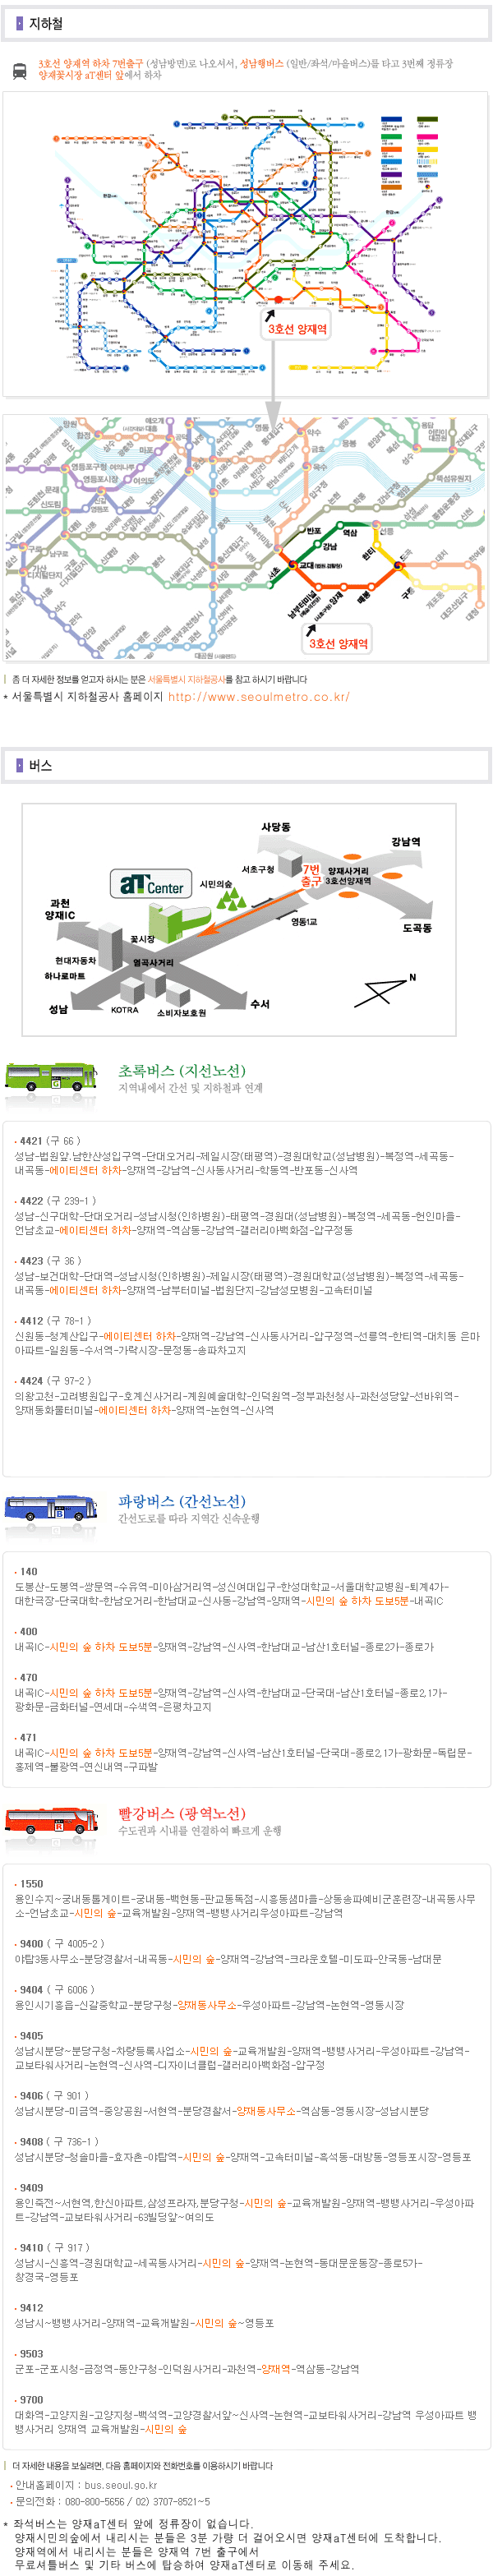Click the red 7번 출구 label on map

tap(311, 875)
